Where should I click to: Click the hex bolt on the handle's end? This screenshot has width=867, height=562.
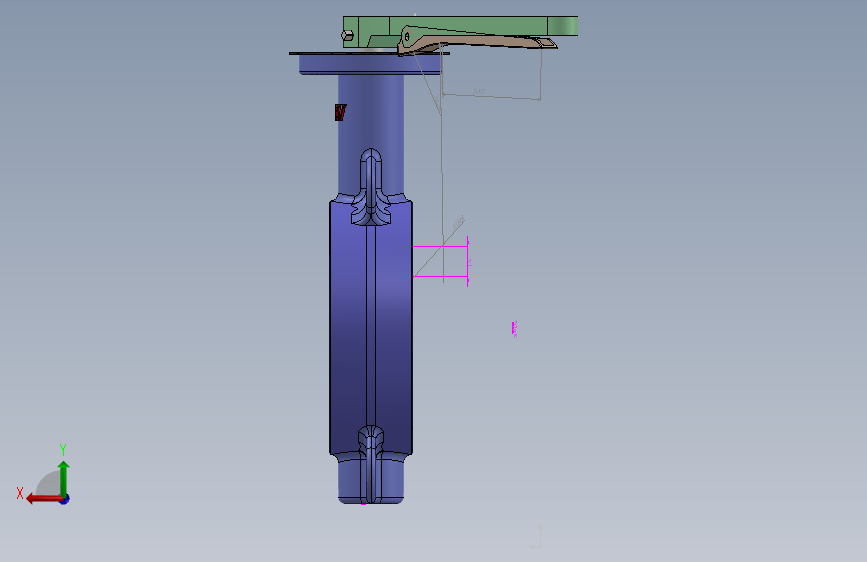pos(347,36)
